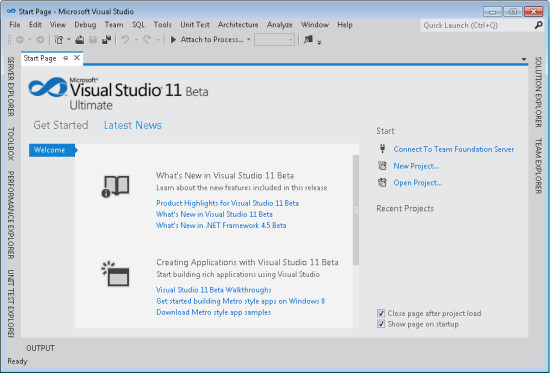Expand the Attach to Process dropdown arrow

coord(248,40)
